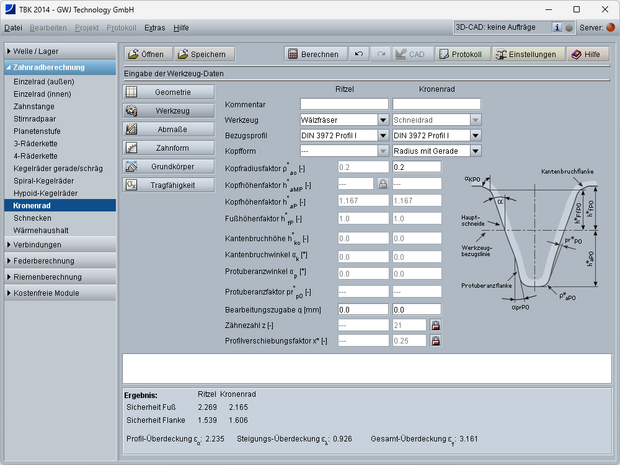Click the 3D-CAD info icon
620x465 pixels.
(x=556, y=28)
